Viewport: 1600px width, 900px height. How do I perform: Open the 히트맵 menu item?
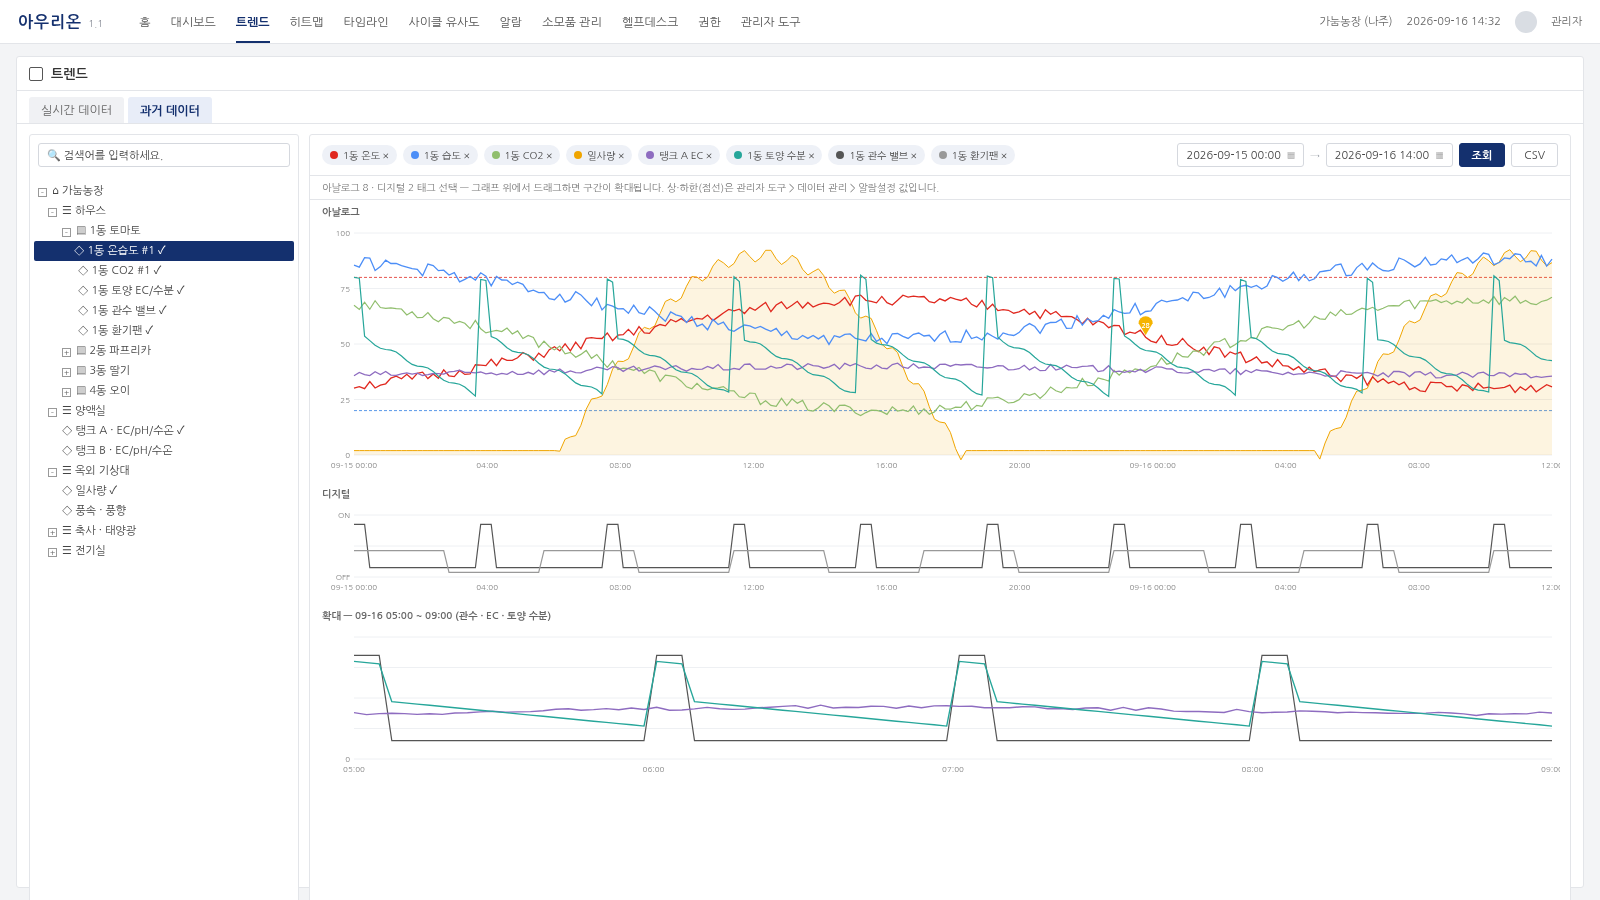tap(306, 22)
